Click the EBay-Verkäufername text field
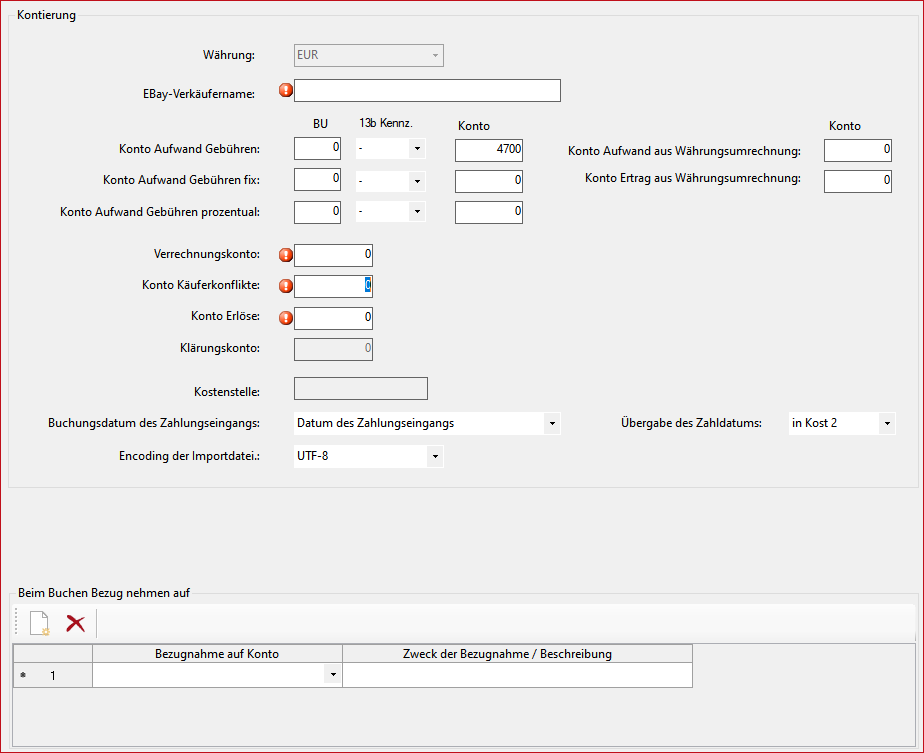The image size is (924, 753). point(427,91)
